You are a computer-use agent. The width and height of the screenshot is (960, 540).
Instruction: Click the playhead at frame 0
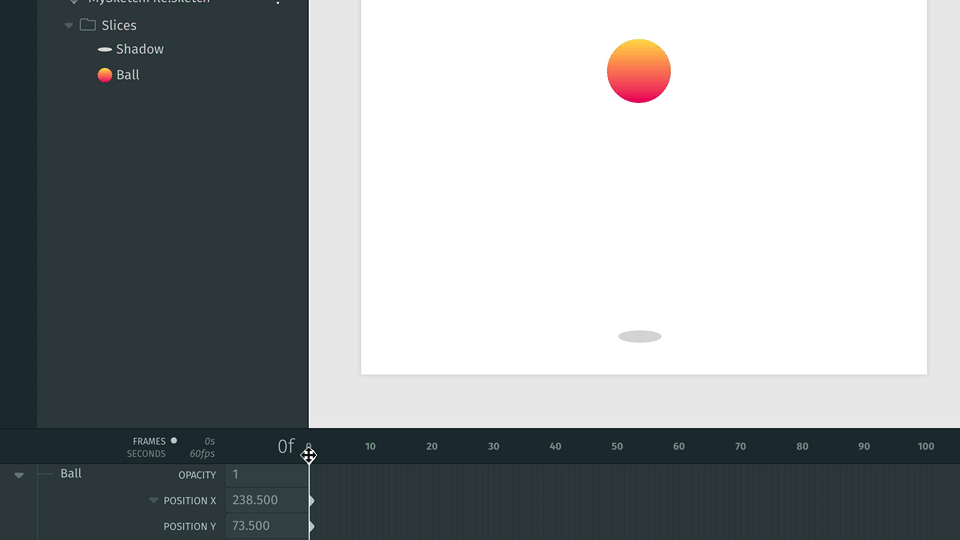(x=309, y=455)
